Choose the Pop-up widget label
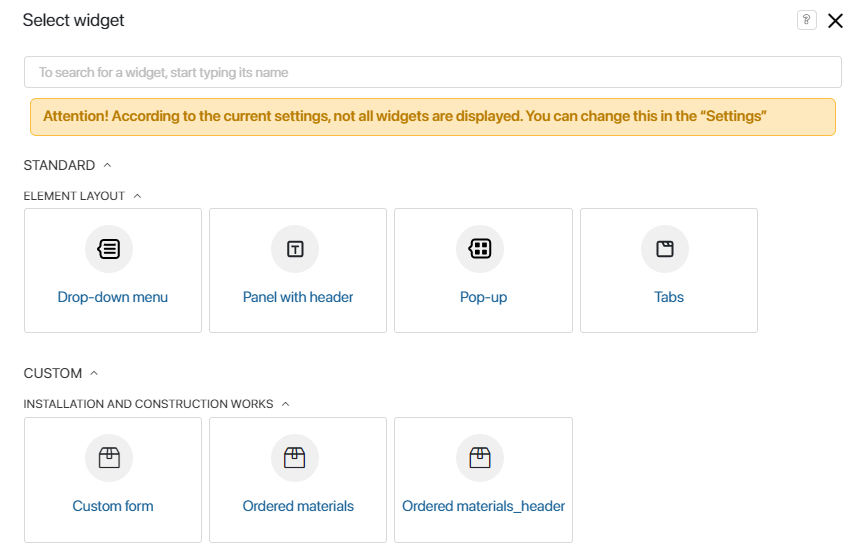 pyautogui.click(x=483, y=297)
